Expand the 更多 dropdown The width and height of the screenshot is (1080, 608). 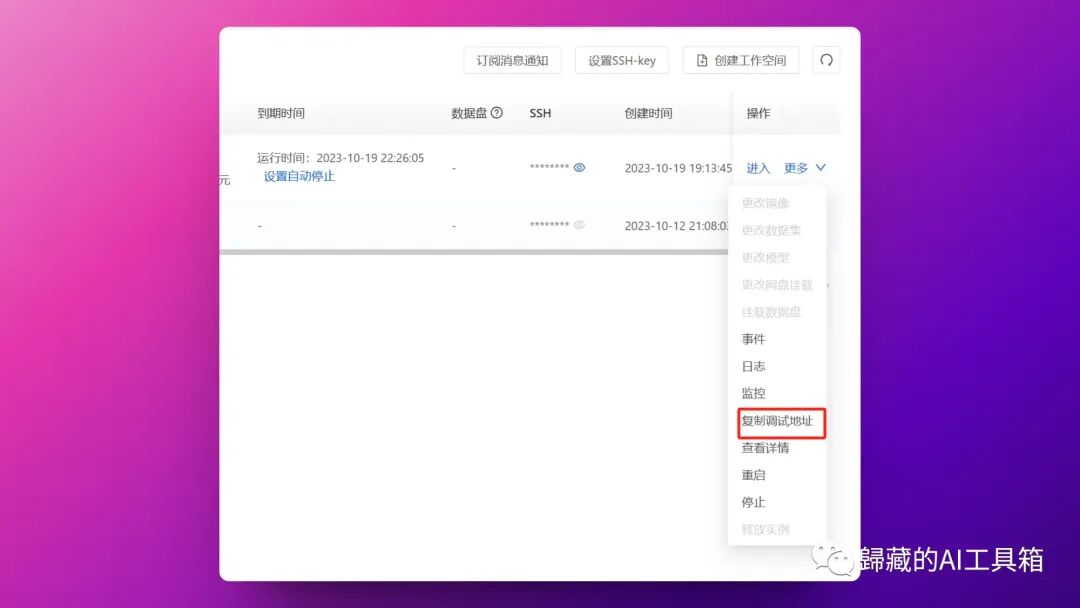(804, 168)
